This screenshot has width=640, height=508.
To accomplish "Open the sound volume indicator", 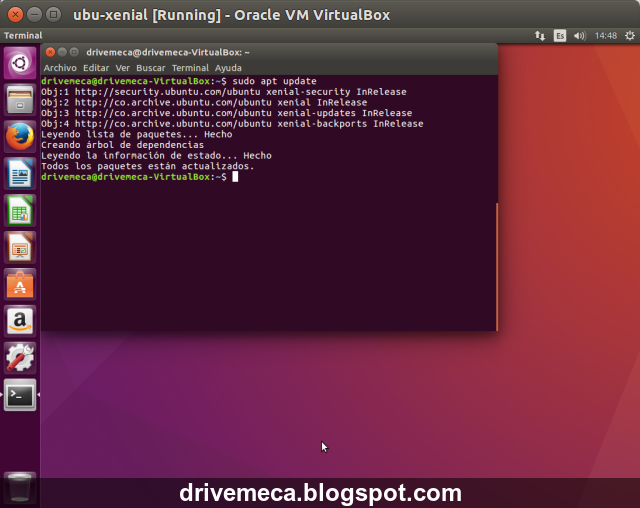I will [x=580, y=35].
